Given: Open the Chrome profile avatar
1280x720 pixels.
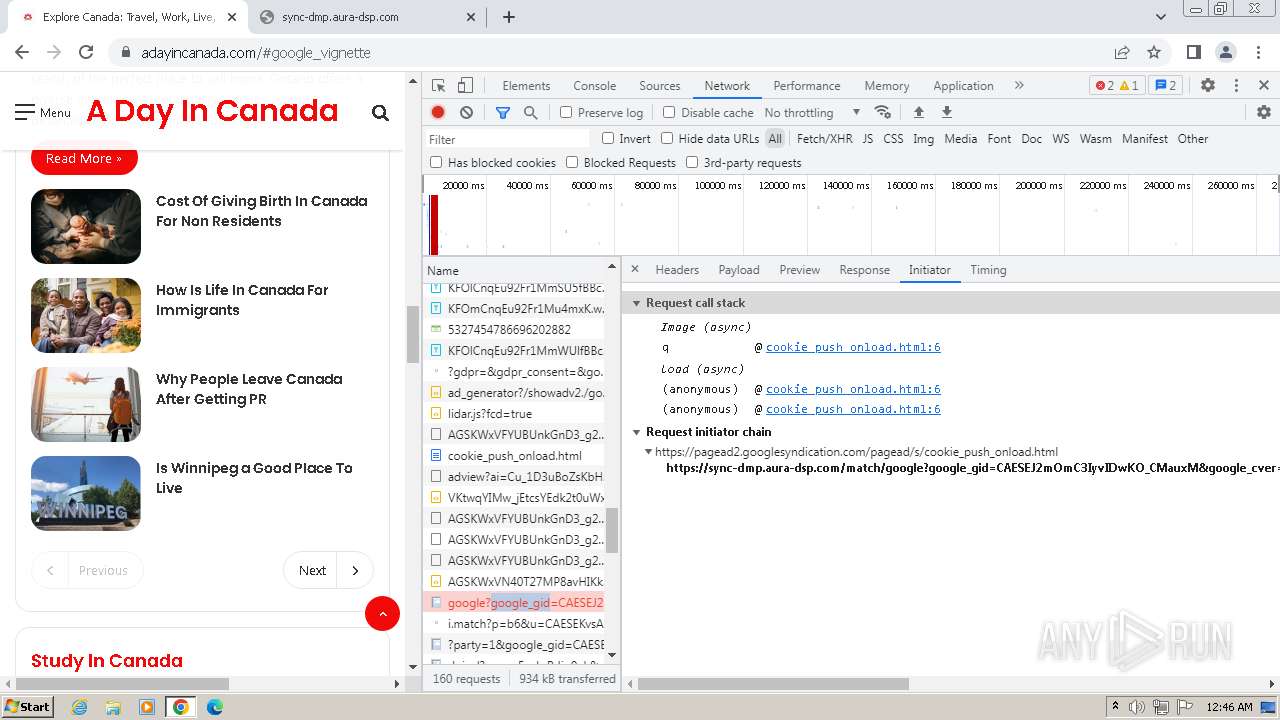Looking at the screenshot, I should point(1226,52).
